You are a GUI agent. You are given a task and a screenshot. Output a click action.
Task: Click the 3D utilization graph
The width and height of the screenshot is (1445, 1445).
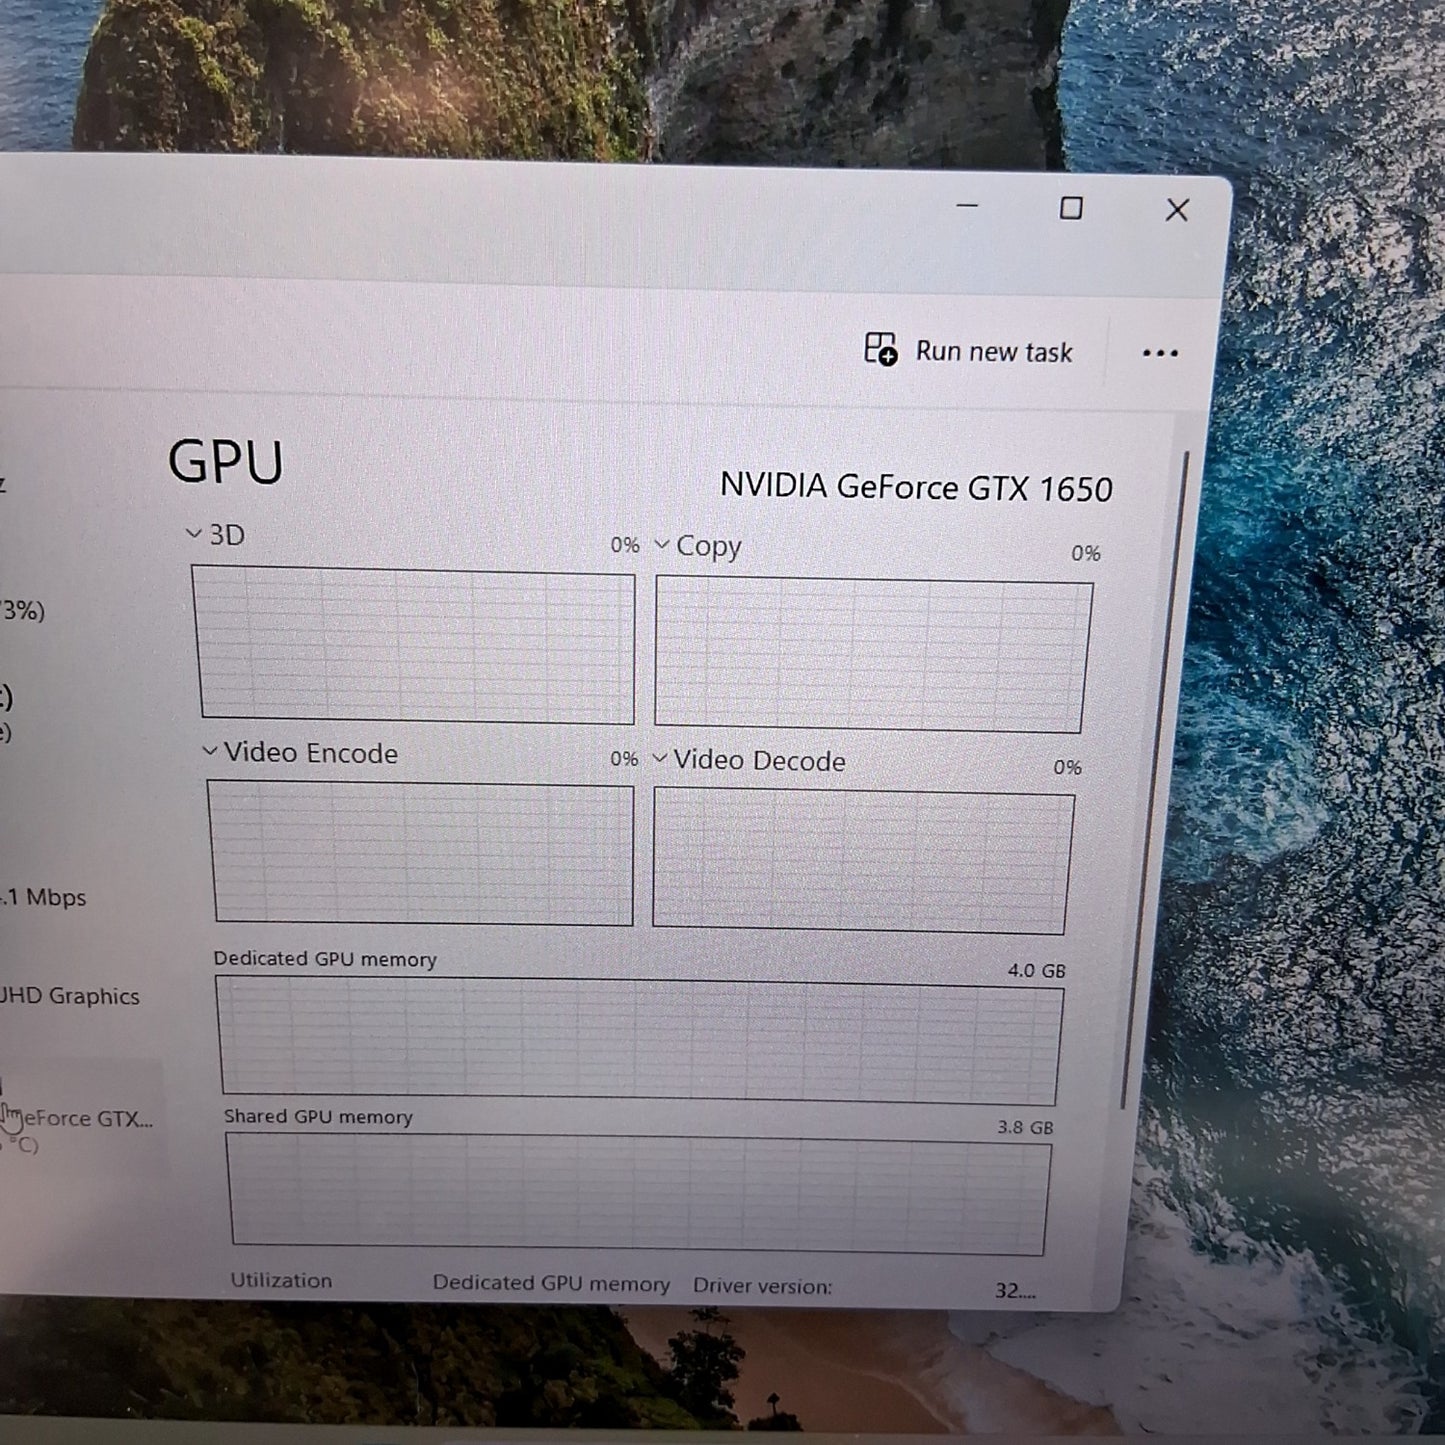click(x=416, y=645)
